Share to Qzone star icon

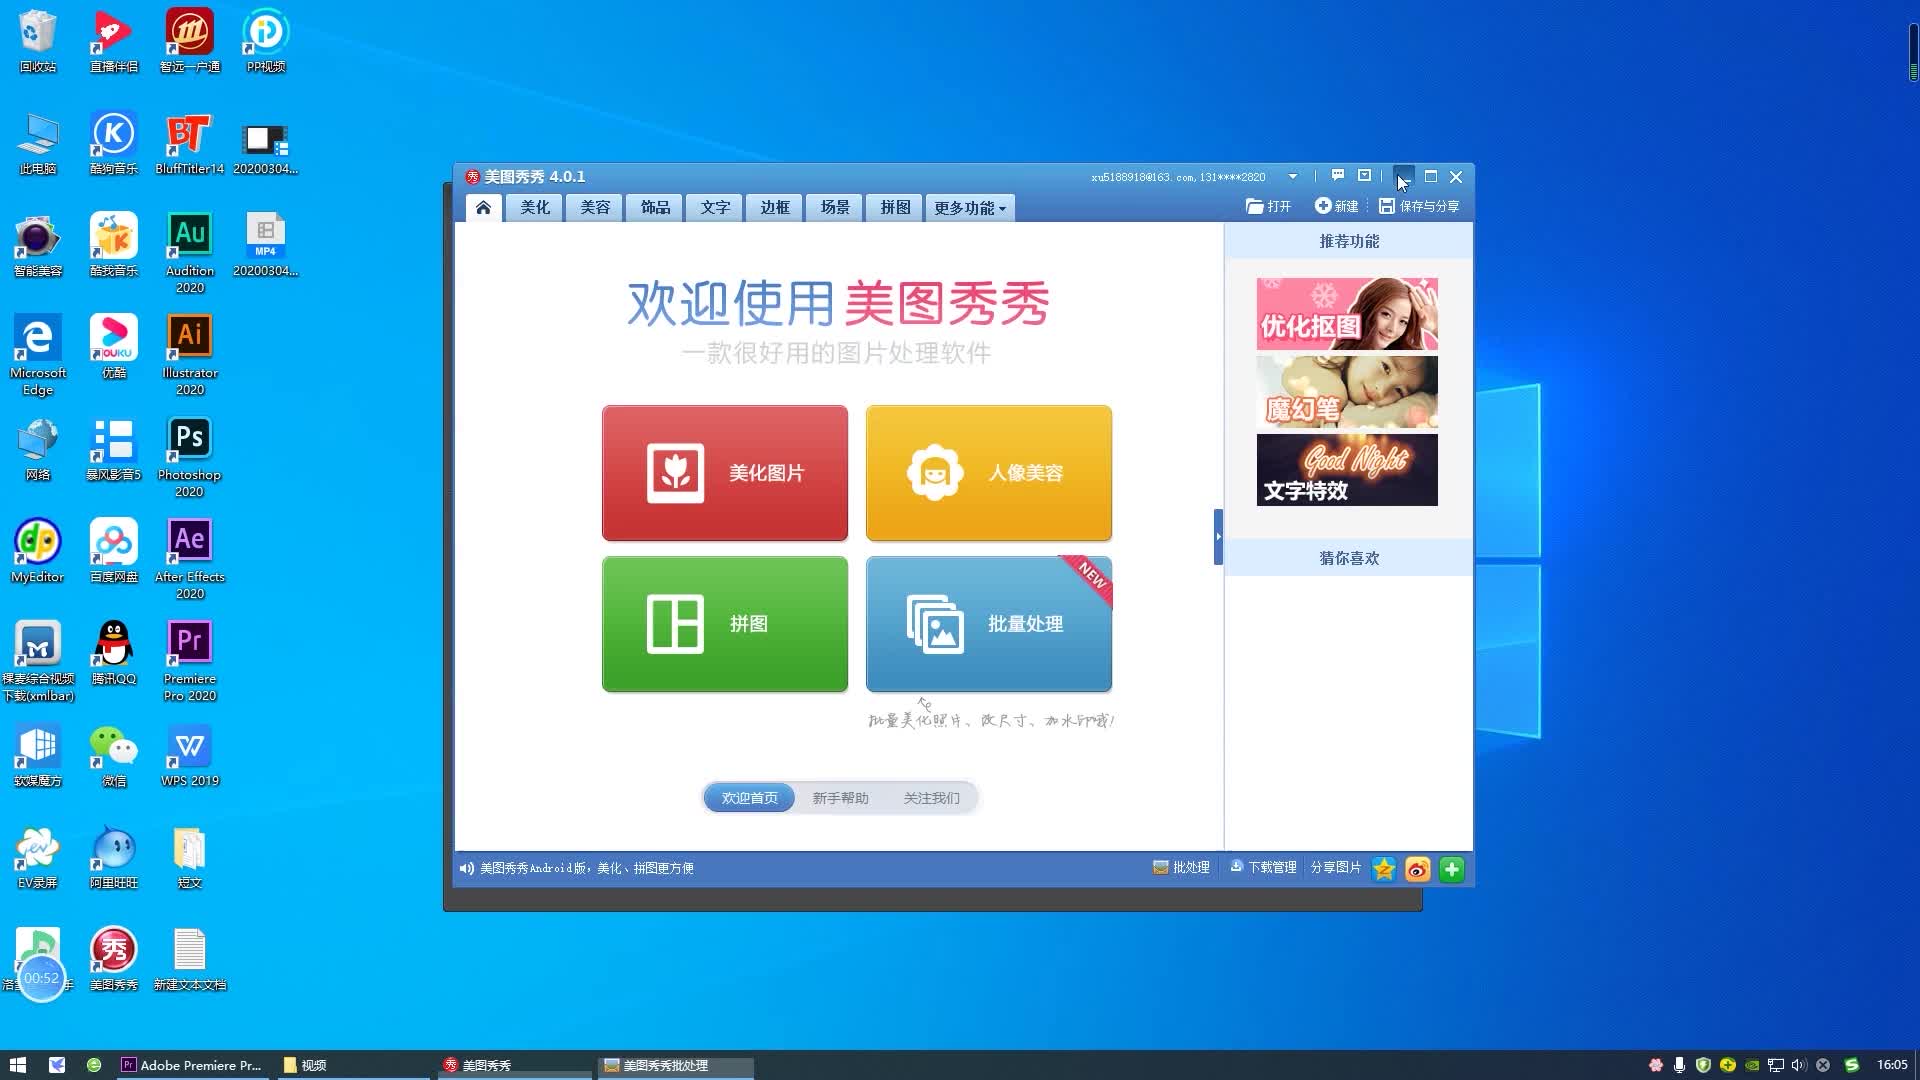pyautogui.click(x=1384, y=869)
